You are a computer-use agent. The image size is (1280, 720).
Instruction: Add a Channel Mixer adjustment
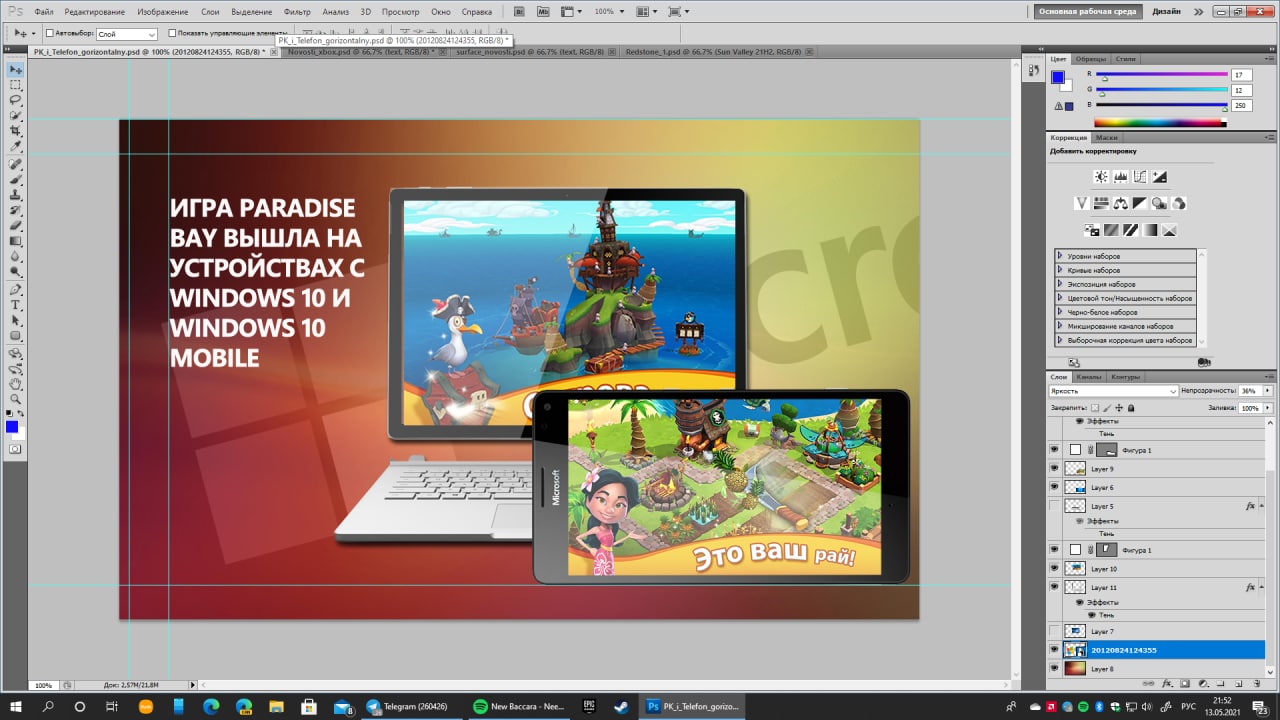(x=1179, y=203)
